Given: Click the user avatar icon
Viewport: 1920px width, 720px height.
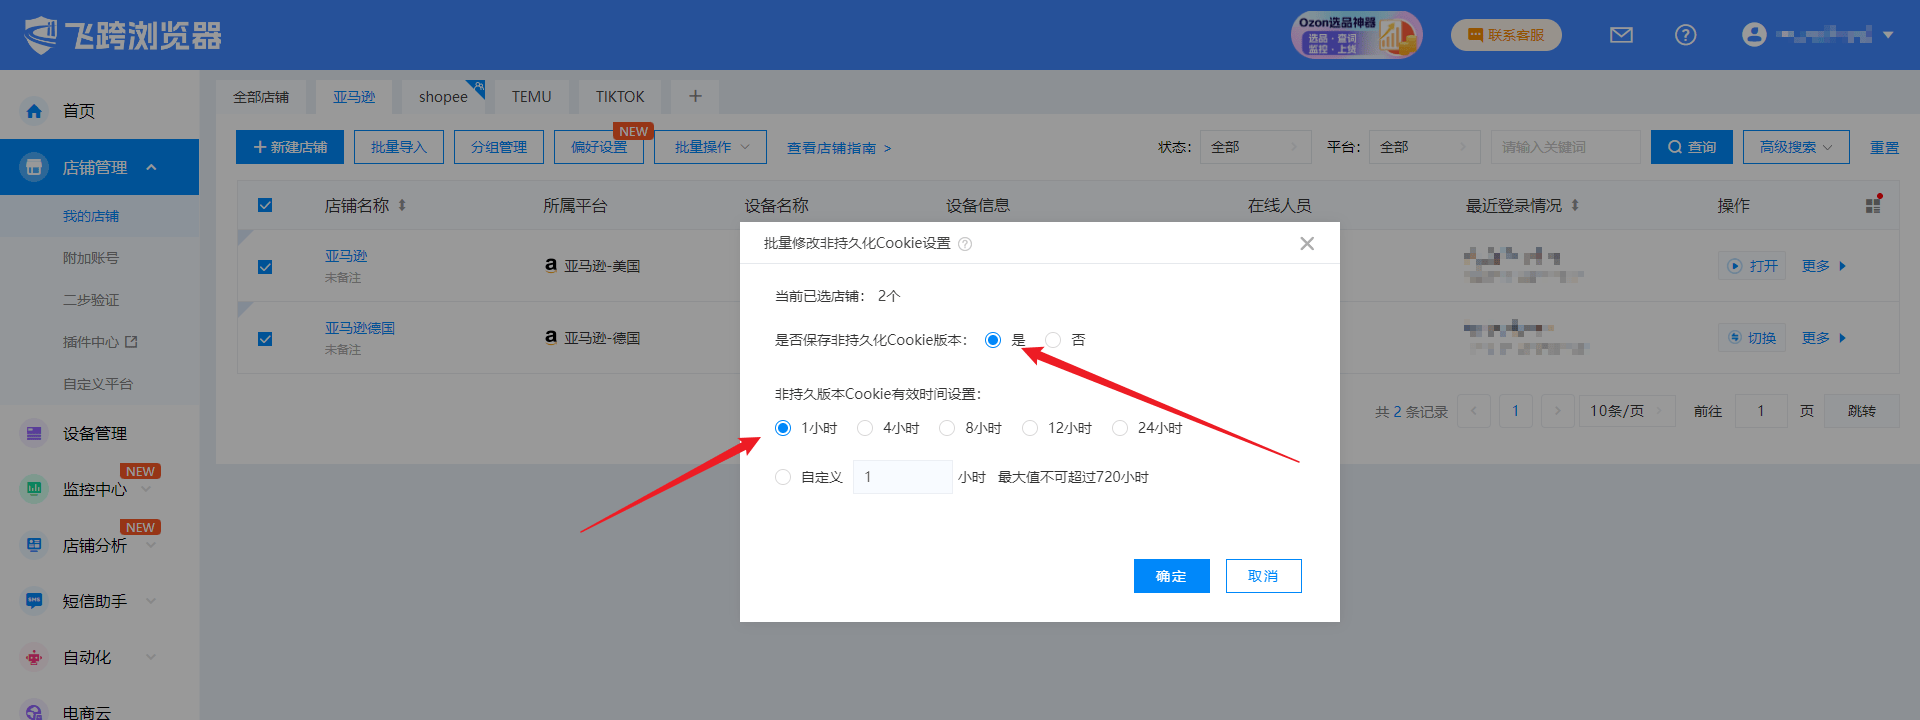Looking at the screenshot, I should (1753, 35).
